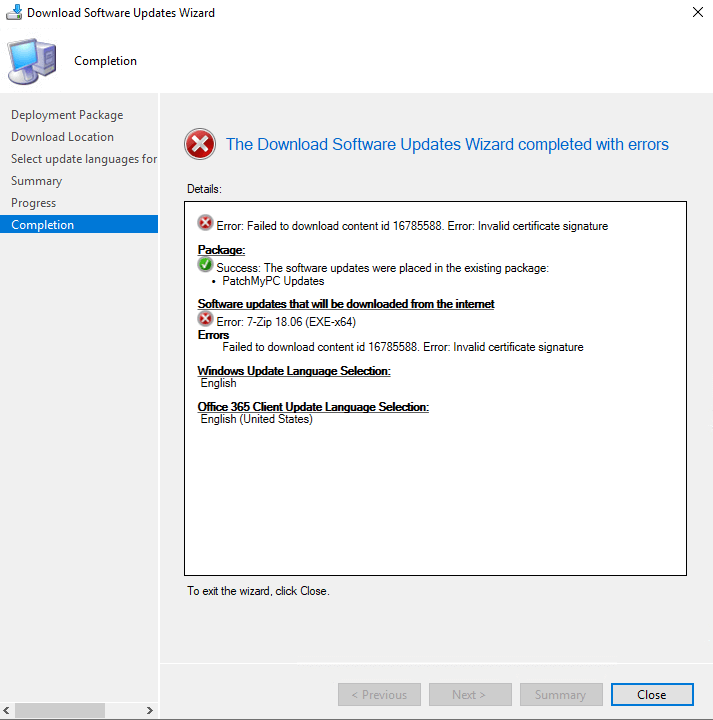Click sidebar scrollbar left arrow

coord(6,710)
